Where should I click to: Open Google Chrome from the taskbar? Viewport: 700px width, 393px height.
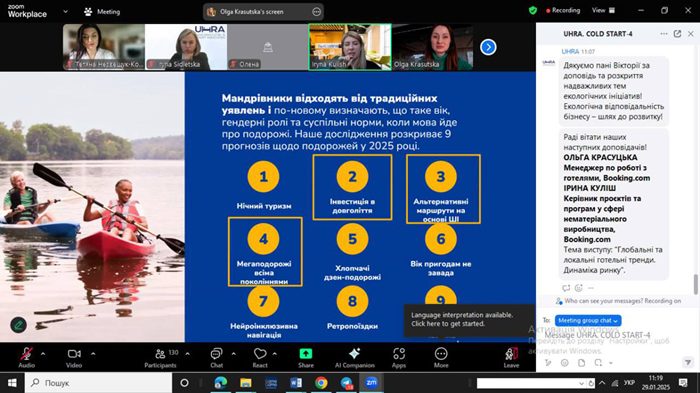point(321,383)
